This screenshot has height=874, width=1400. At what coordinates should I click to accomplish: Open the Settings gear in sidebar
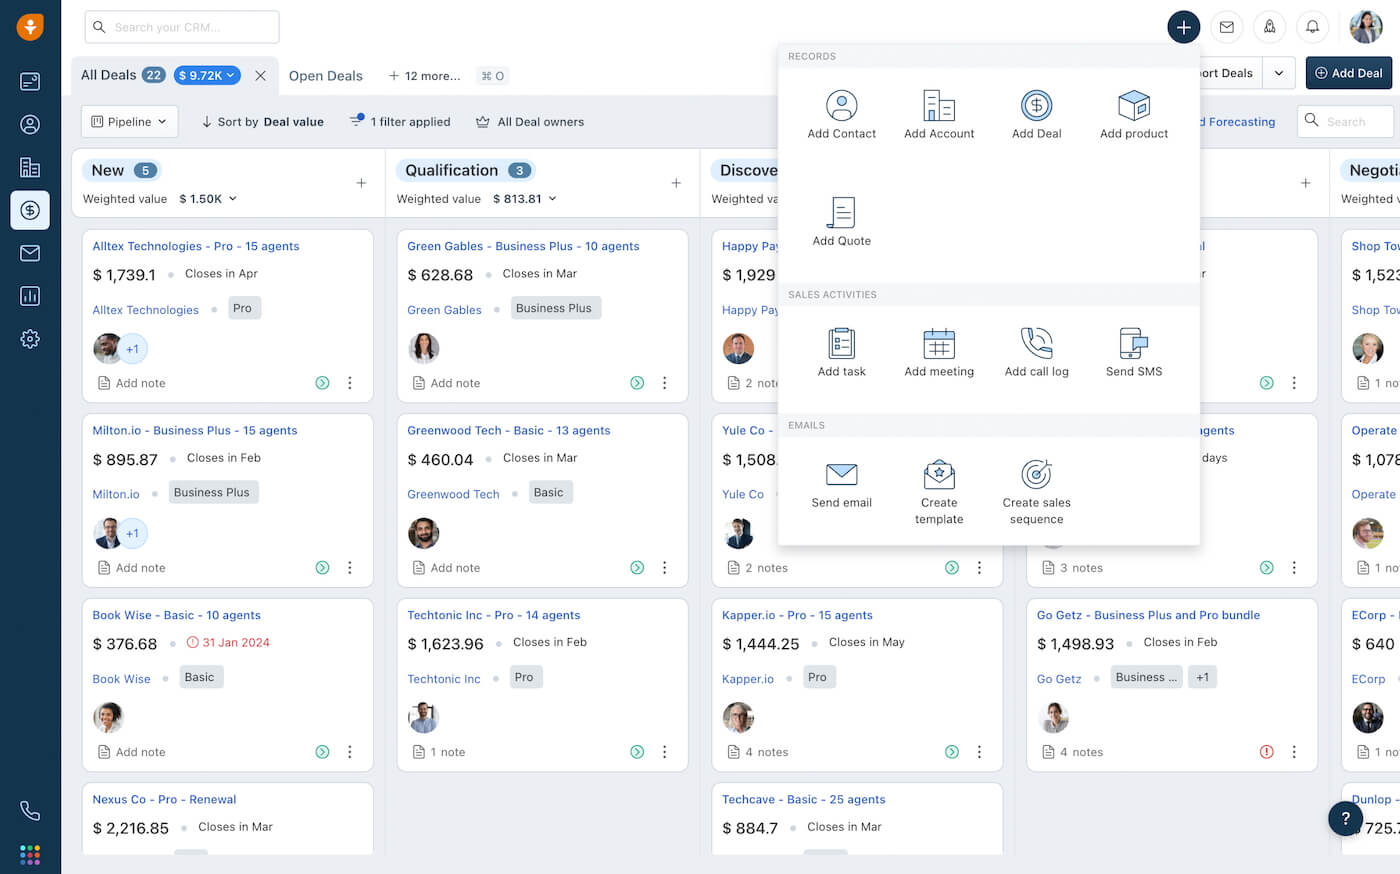point(30,339)
